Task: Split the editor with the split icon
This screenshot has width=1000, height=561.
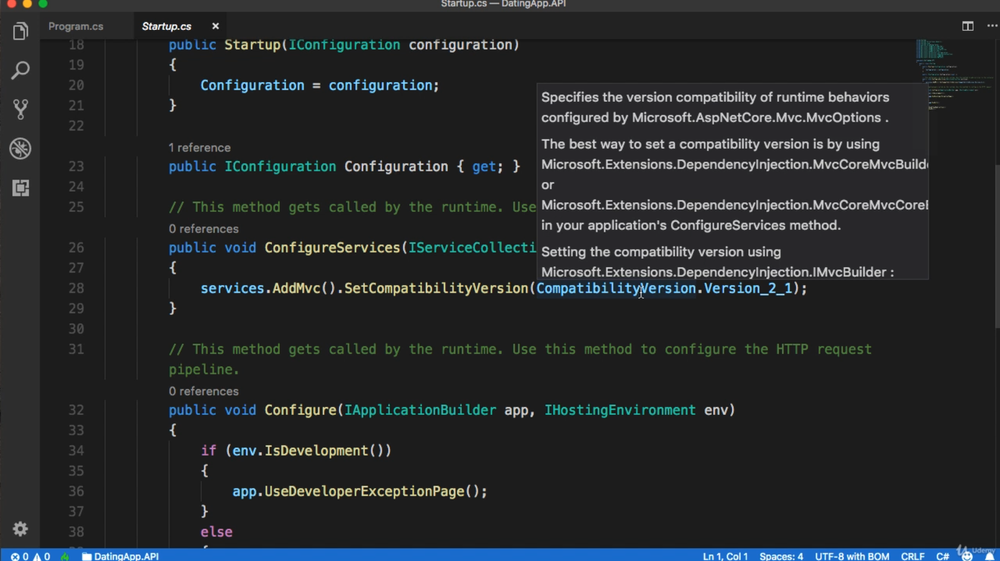Action: 967,26
